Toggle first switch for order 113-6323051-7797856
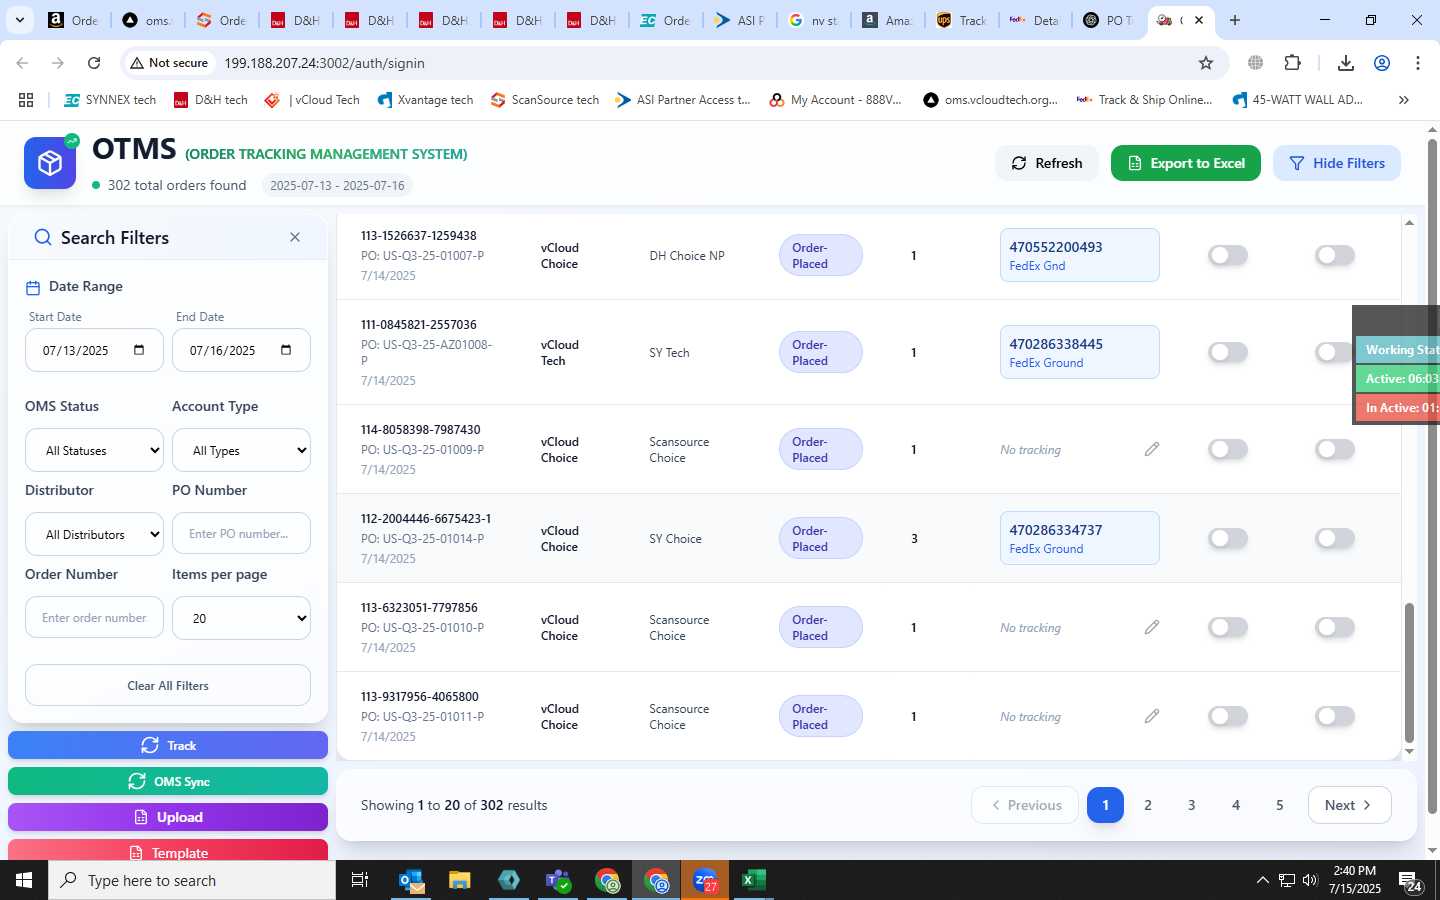 [1228, 627]
